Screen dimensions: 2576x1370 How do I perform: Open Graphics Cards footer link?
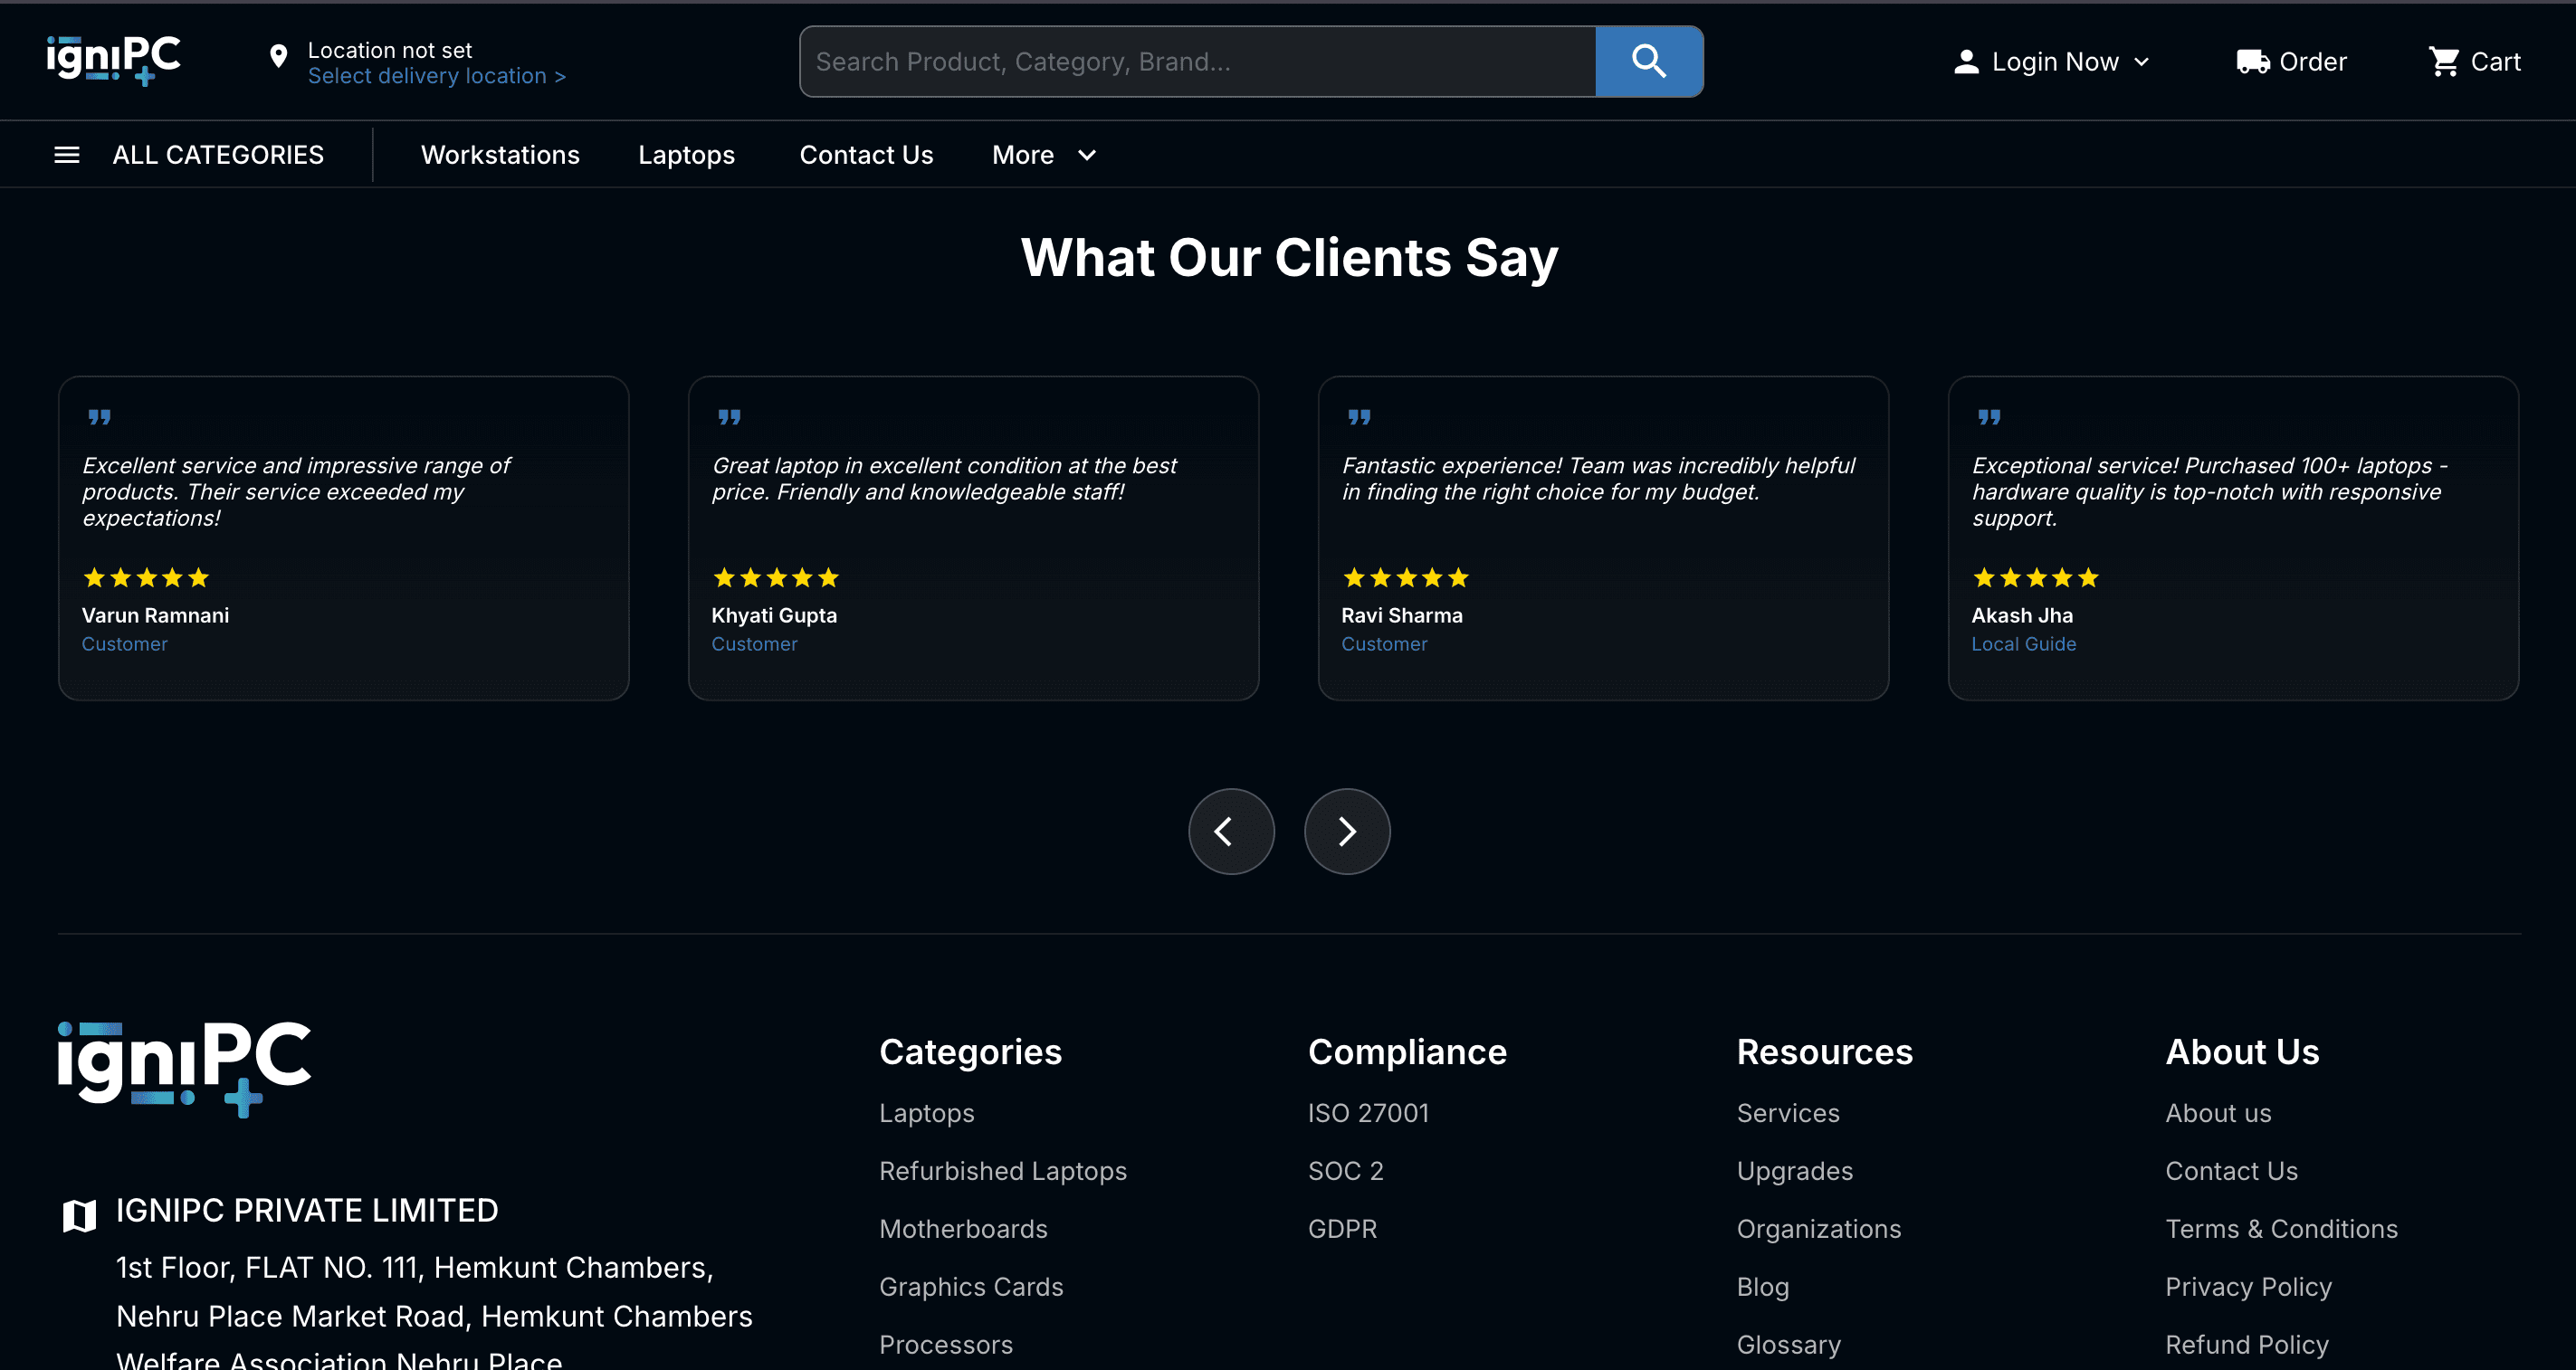tap(971, 1287)
